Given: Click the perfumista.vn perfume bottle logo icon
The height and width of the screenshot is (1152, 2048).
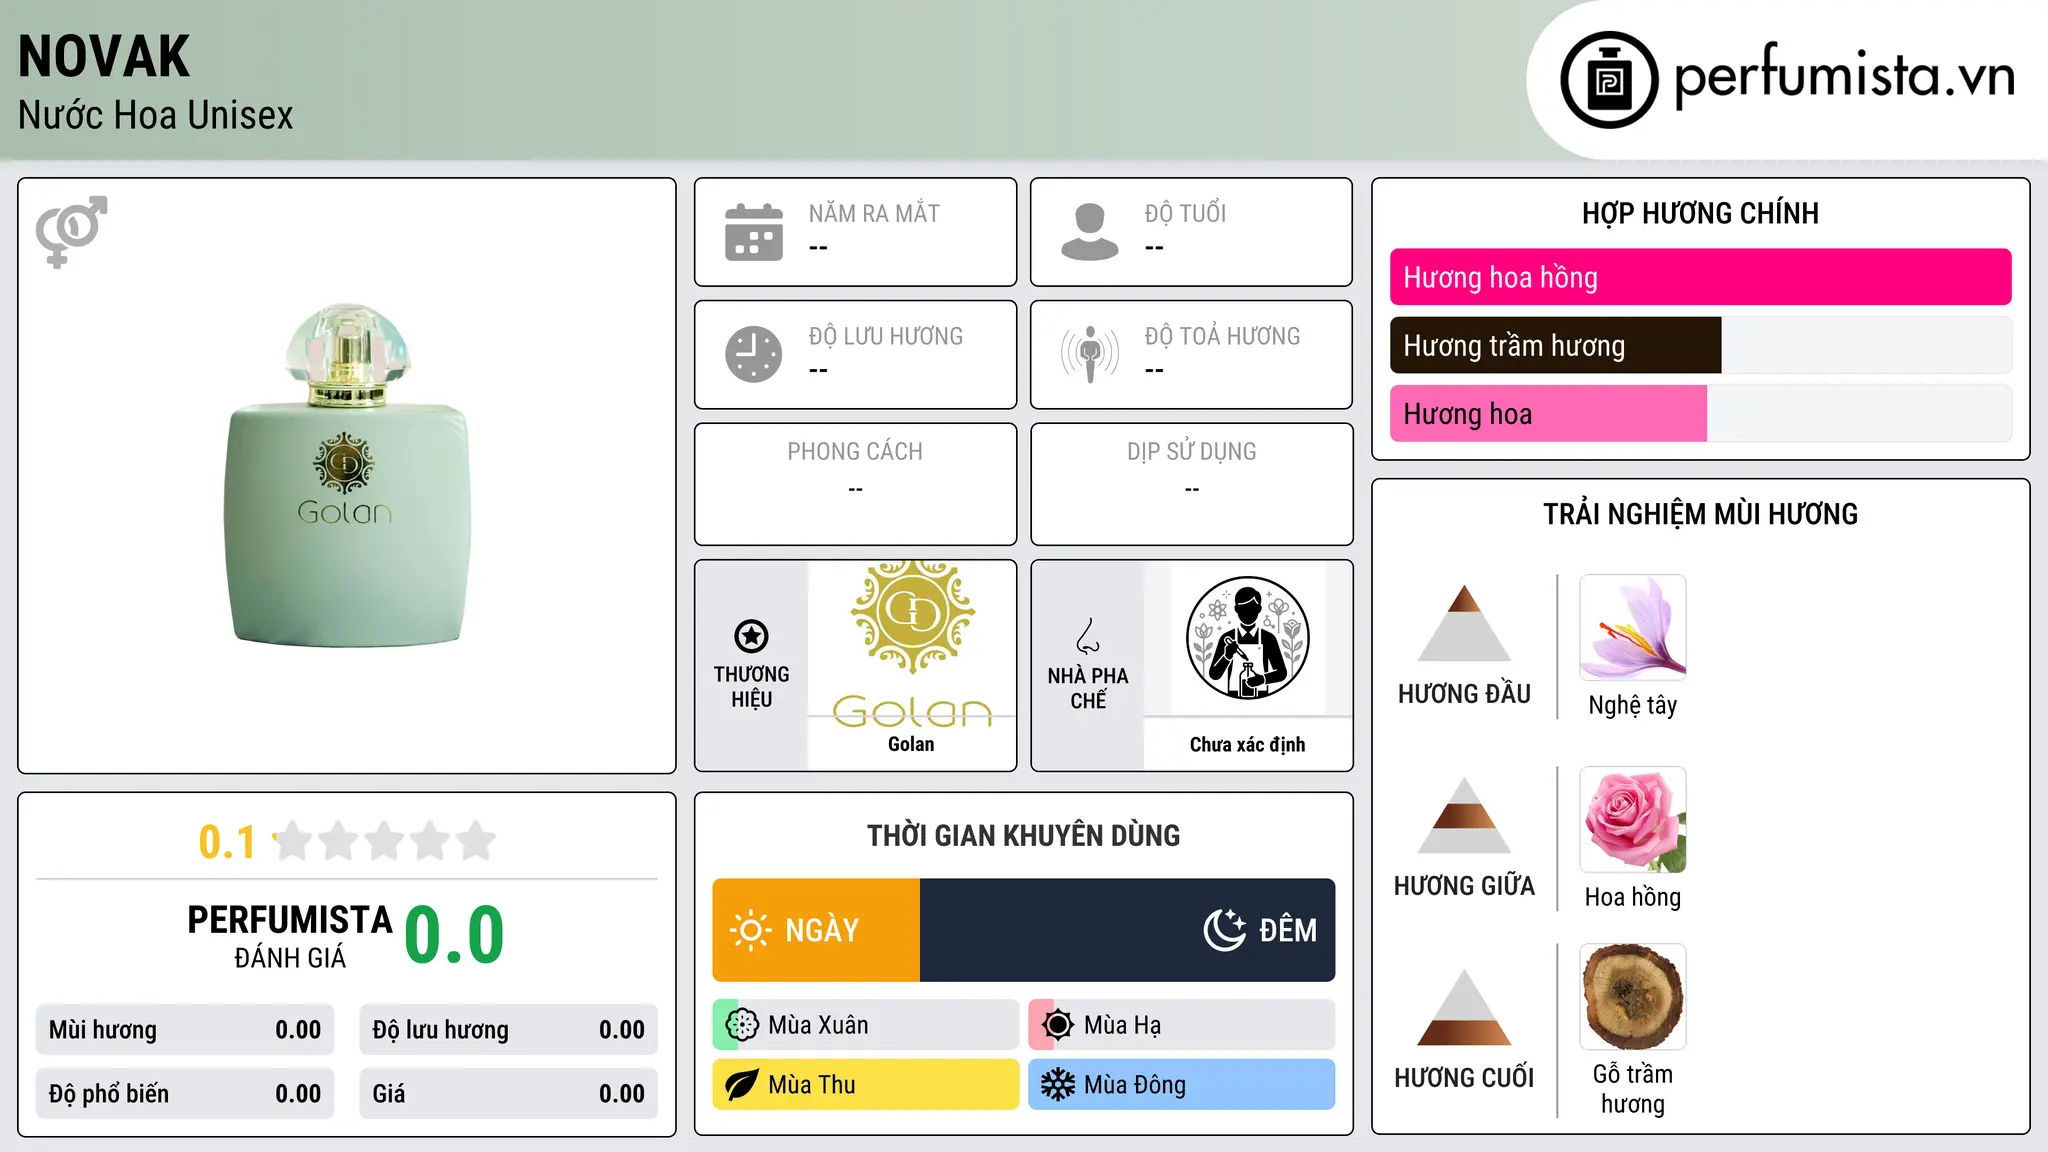Looking at the screenshot, I should pyautogui.click(x=1609, y=80).
